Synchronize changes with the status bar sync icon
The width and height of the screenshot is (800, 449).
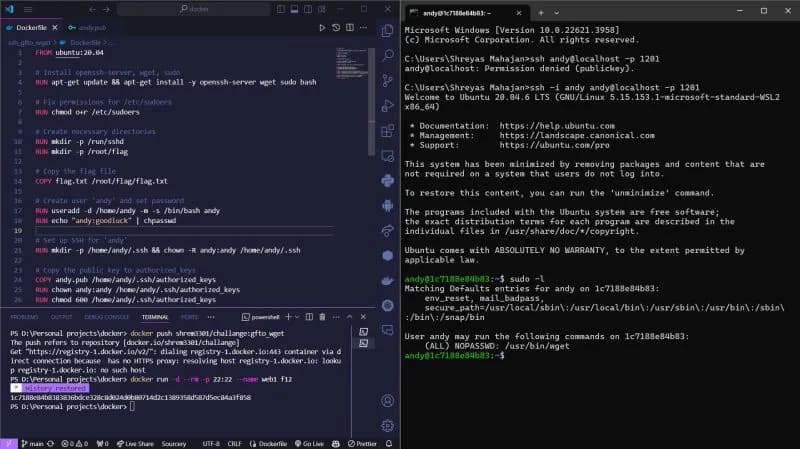tap(51, 444)
